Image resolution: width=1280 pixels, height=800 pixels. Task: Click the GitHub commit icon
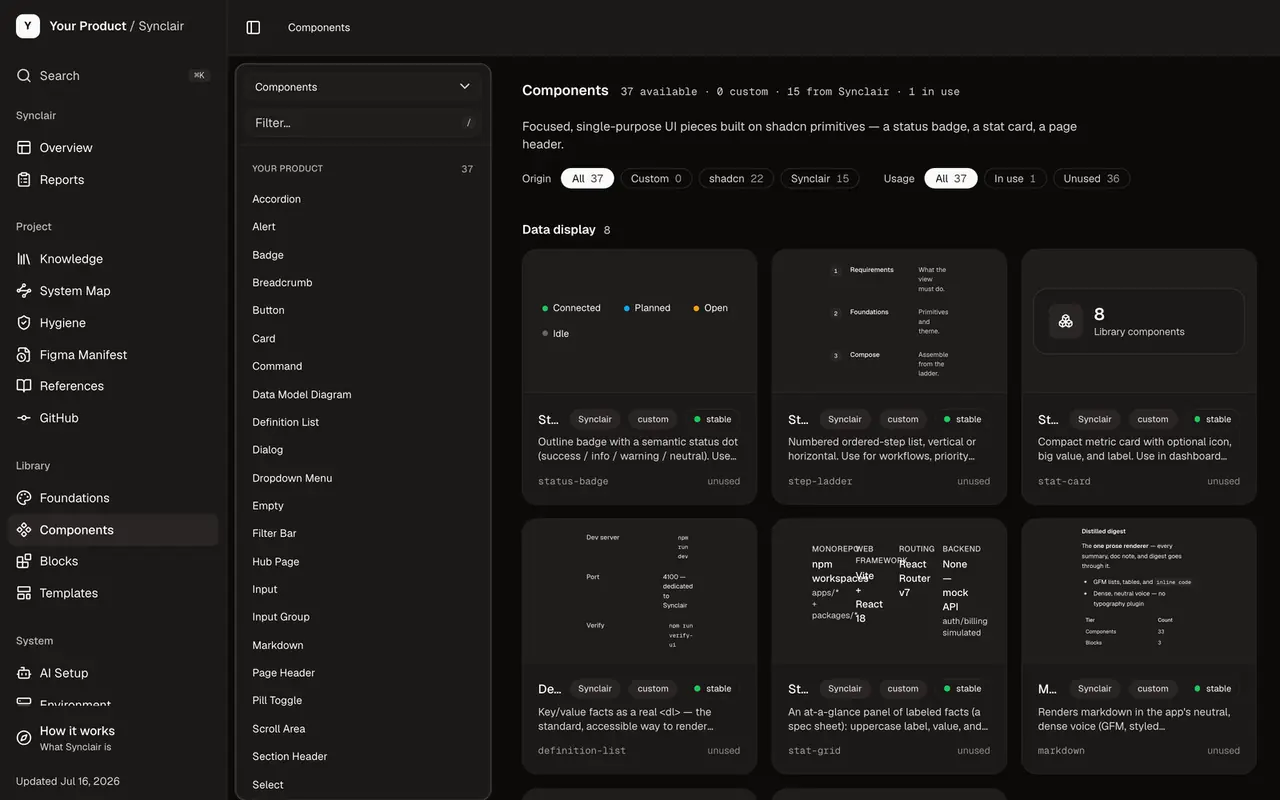[x=24, y=418]
